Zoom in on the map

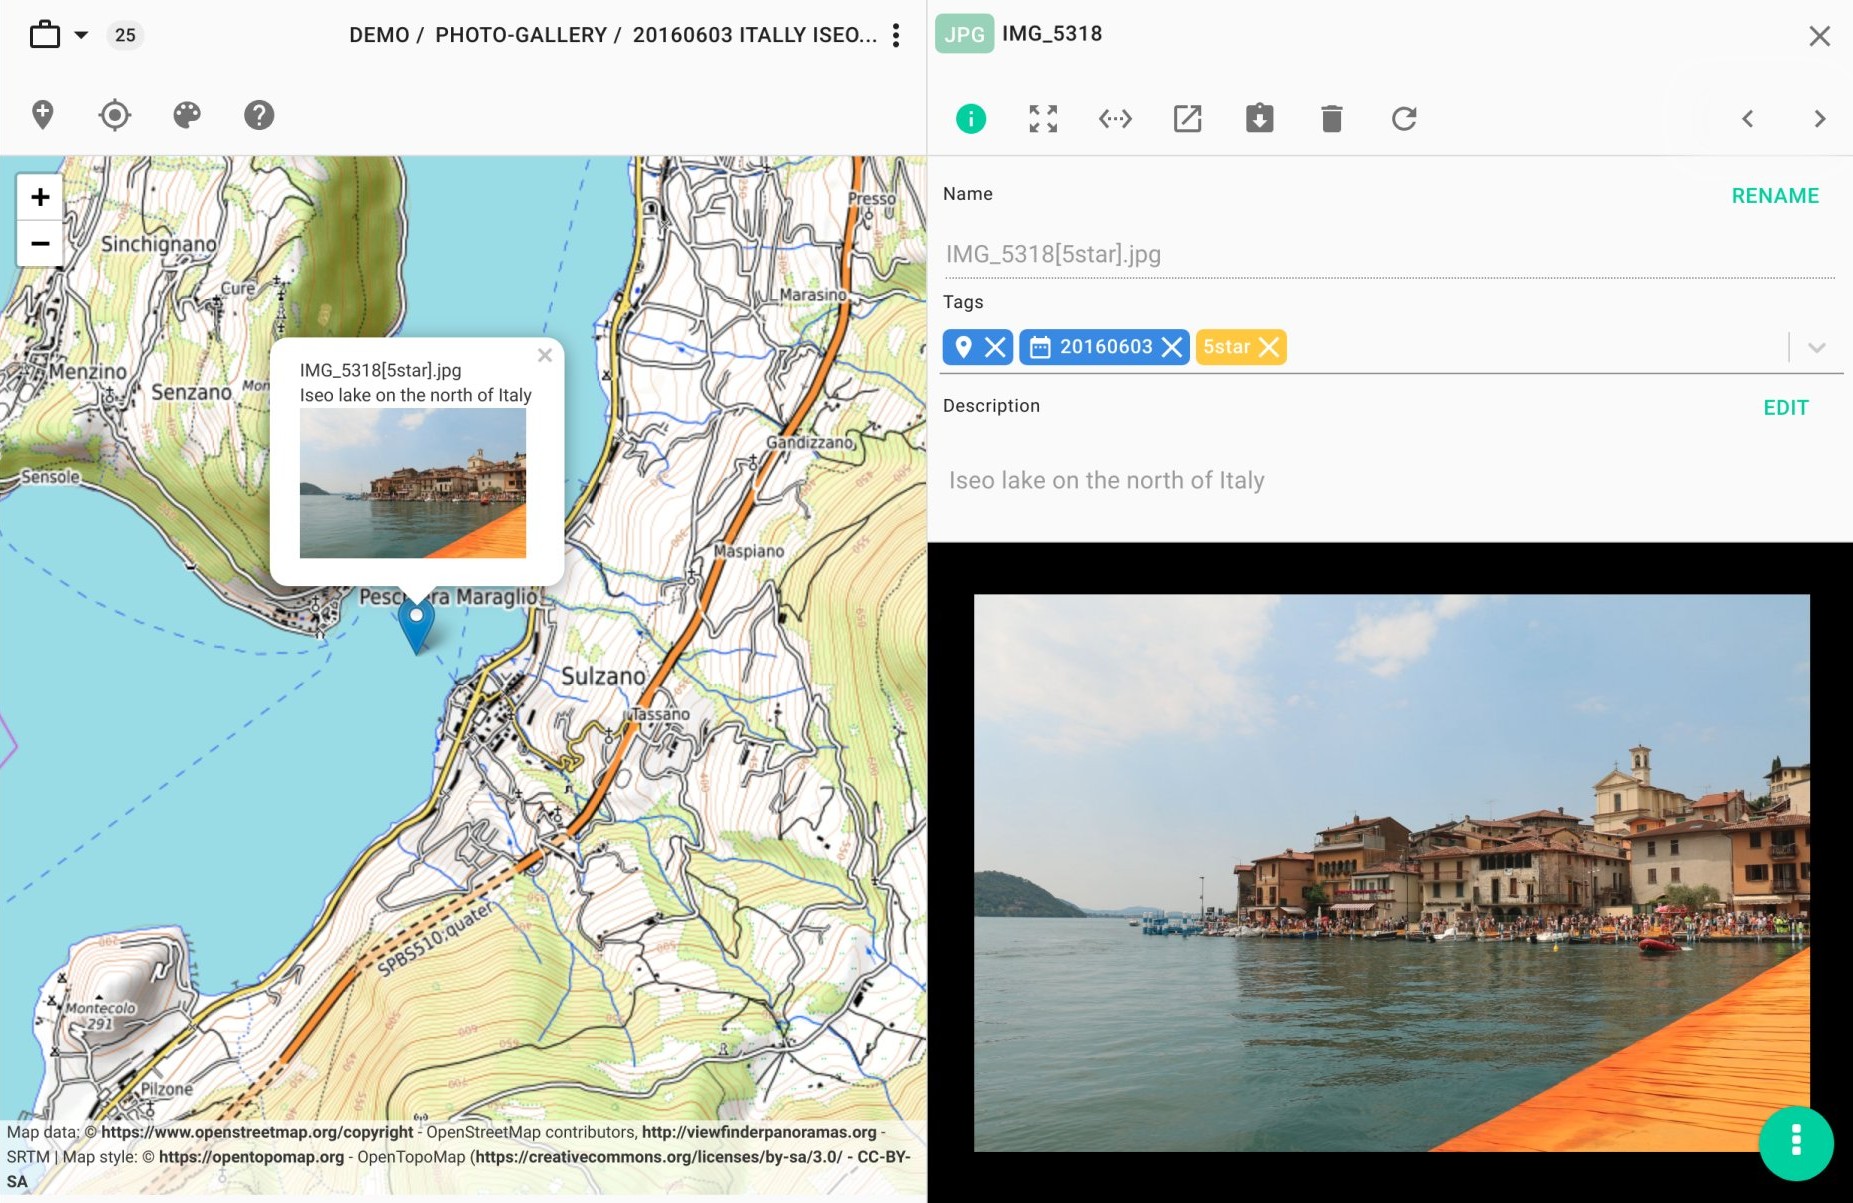click(40, 197)
